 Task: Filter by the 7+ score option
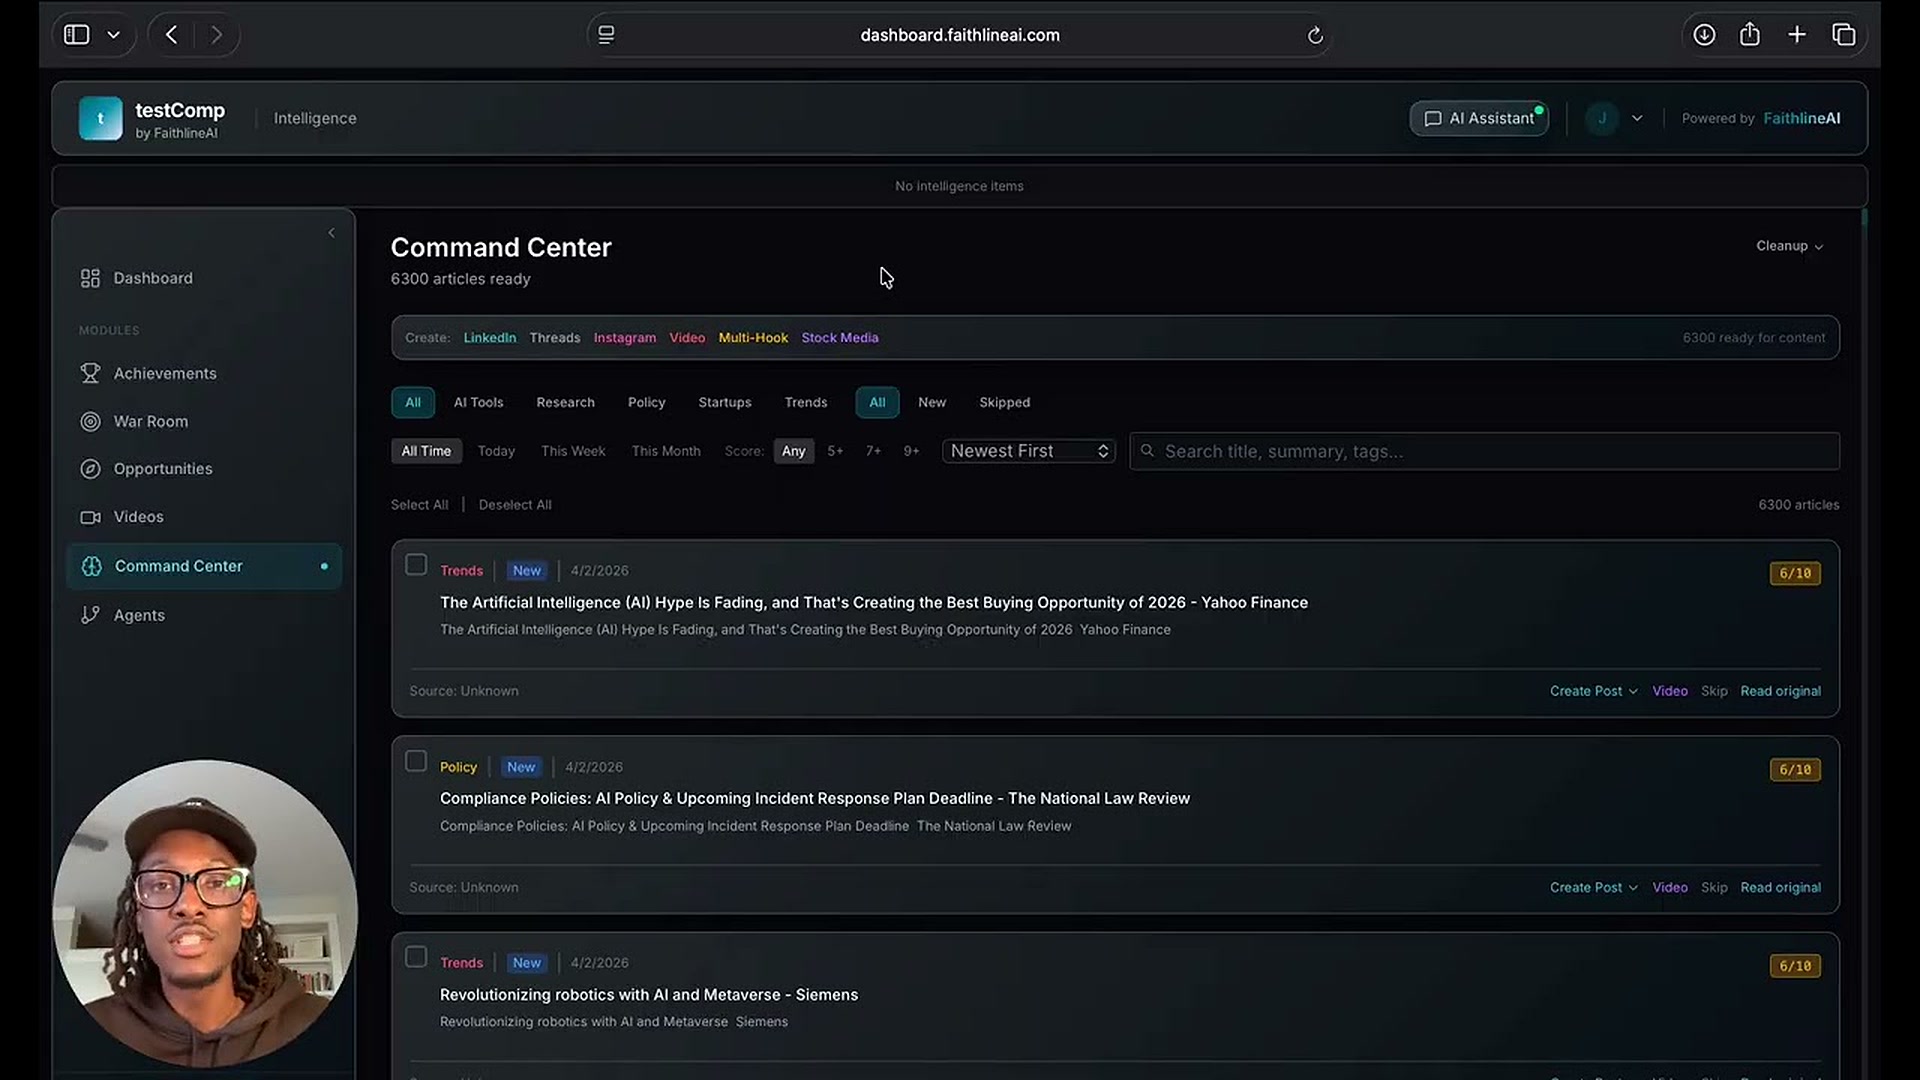pyautogui.click(x=873, y=451)
